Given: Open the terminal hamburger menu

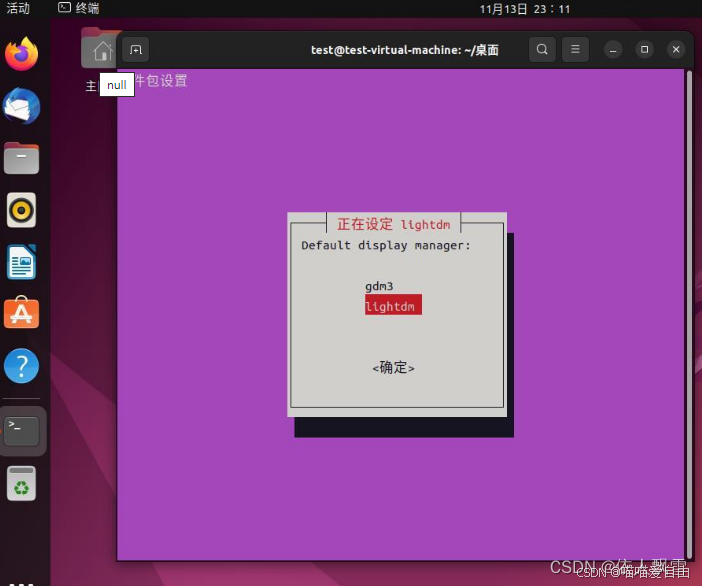Looking at the screenshot, I should (x=575, y=49).
